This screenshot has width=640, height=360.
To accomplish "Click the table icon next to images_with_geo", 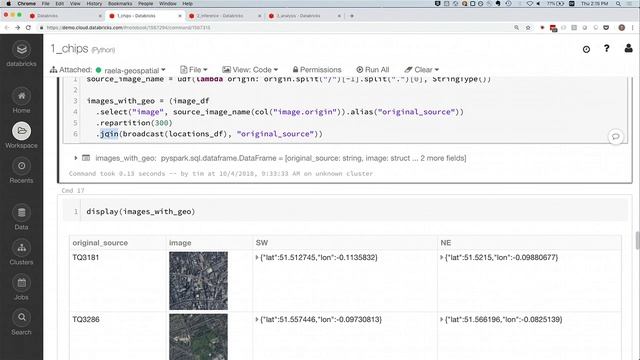I will tap(86, 158).
